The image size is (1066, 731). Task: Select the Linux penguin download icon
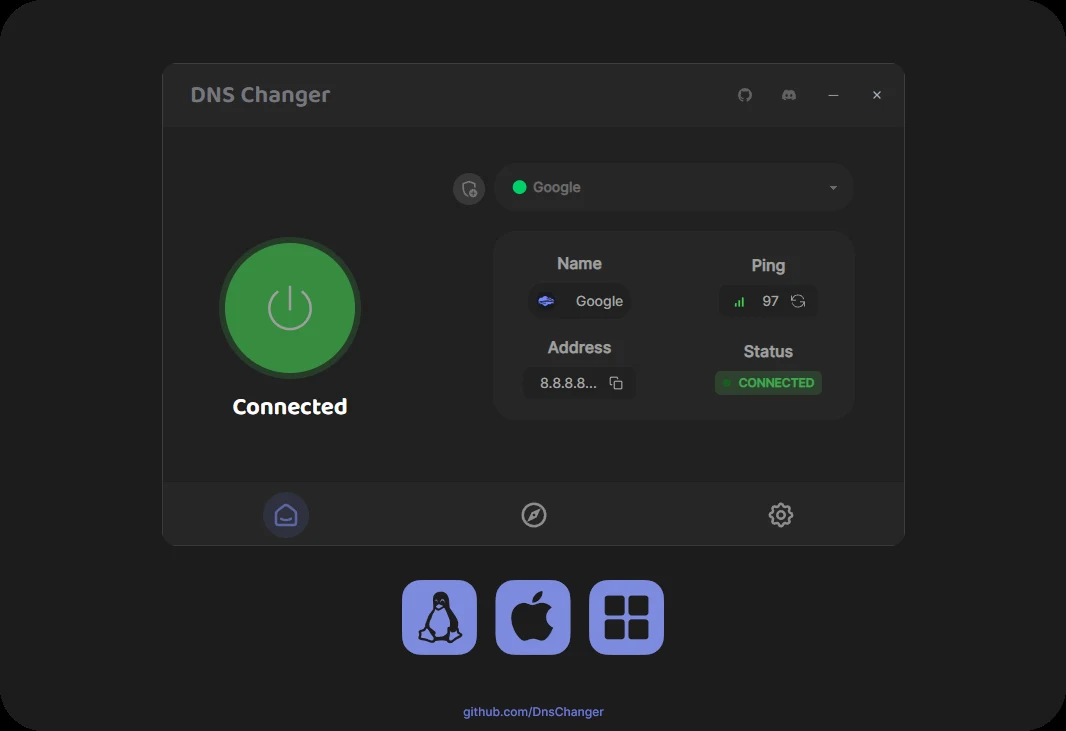coord(439,617)
